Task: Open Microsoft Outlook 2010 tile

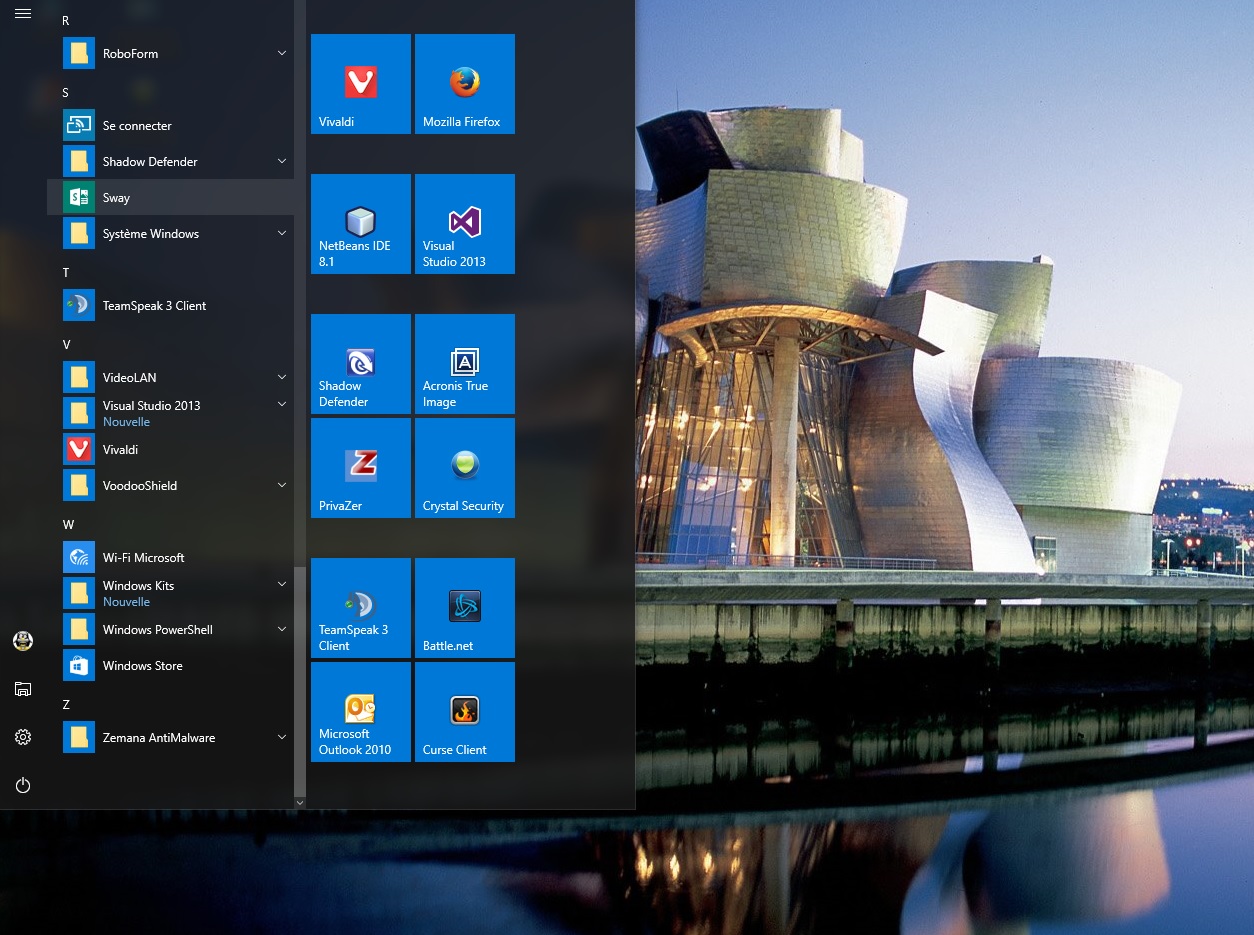Action: (x=360, y=712)
